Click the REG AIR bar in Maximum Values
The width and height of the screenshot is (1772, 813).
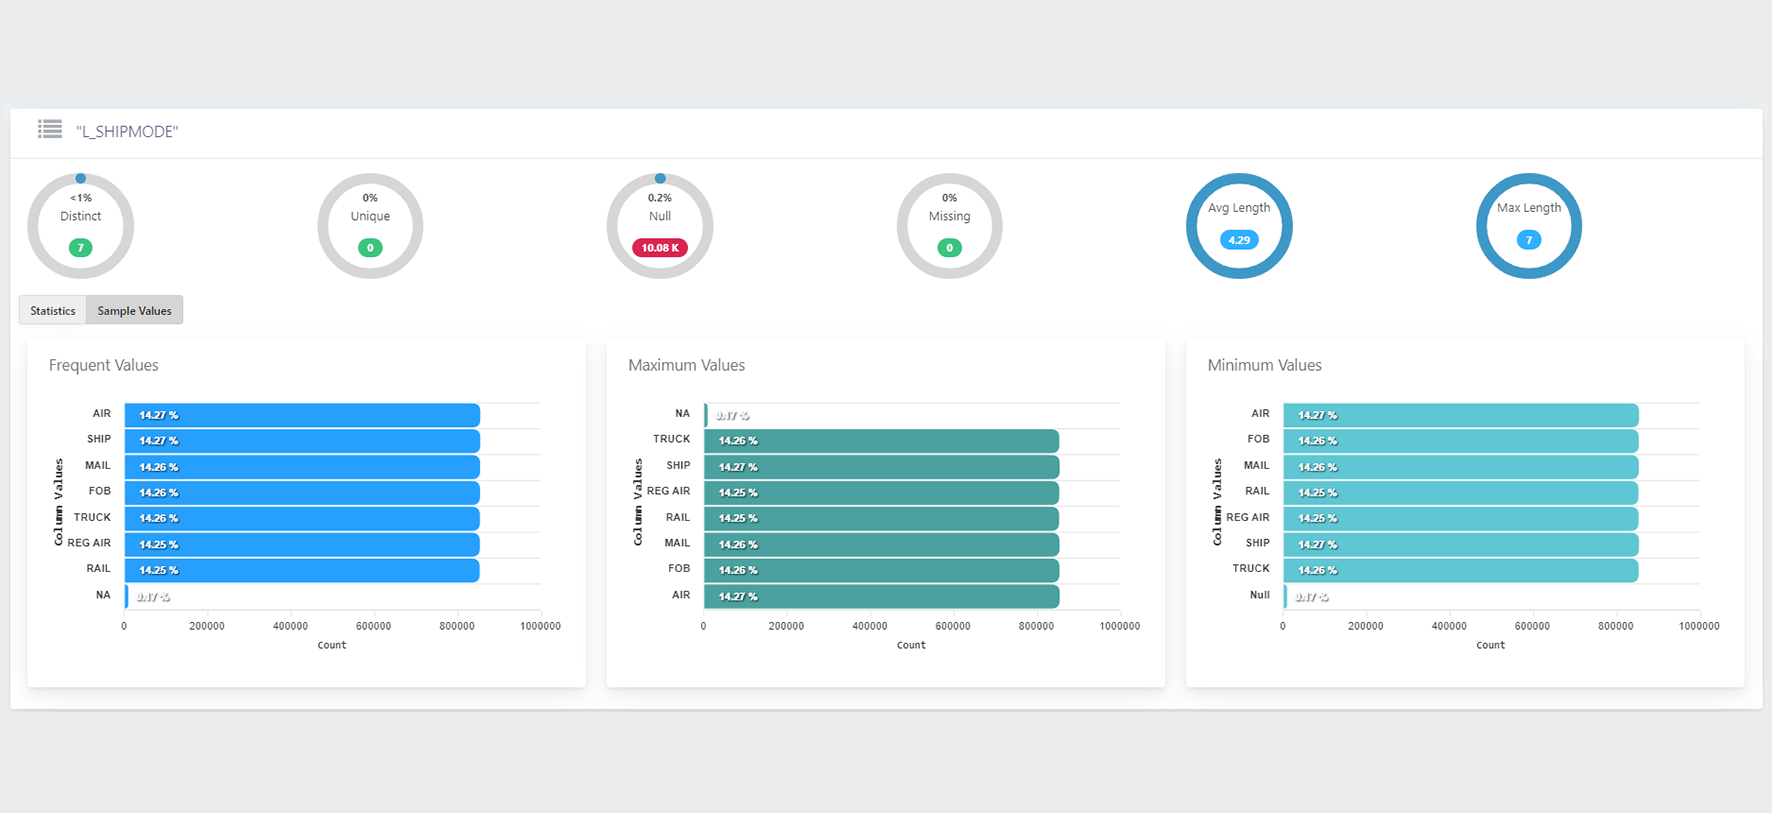click(x=881, y=493)
